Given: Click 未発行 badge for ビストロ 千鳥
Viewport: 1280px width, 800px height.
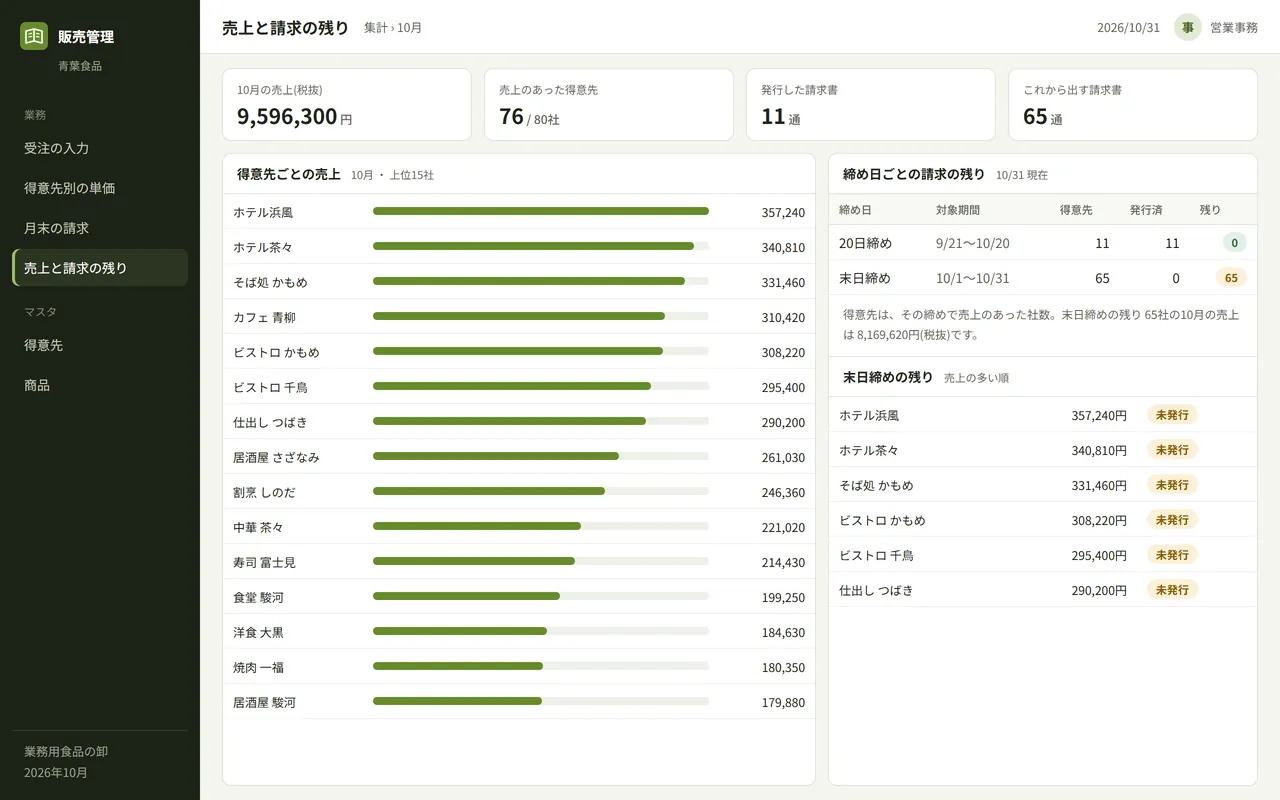Looking at the screenshot, I should coord(1172,555).
